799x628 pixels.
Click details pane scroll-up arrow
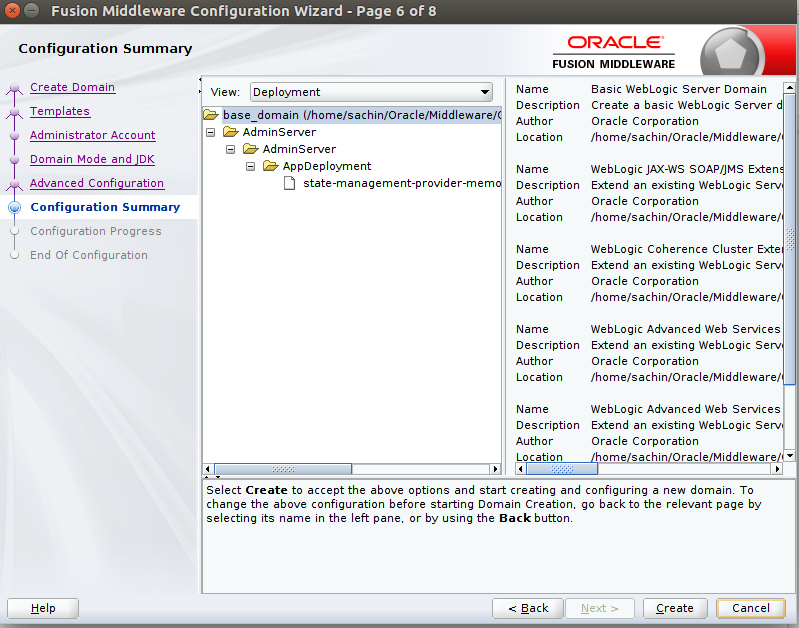click(789, 88)
